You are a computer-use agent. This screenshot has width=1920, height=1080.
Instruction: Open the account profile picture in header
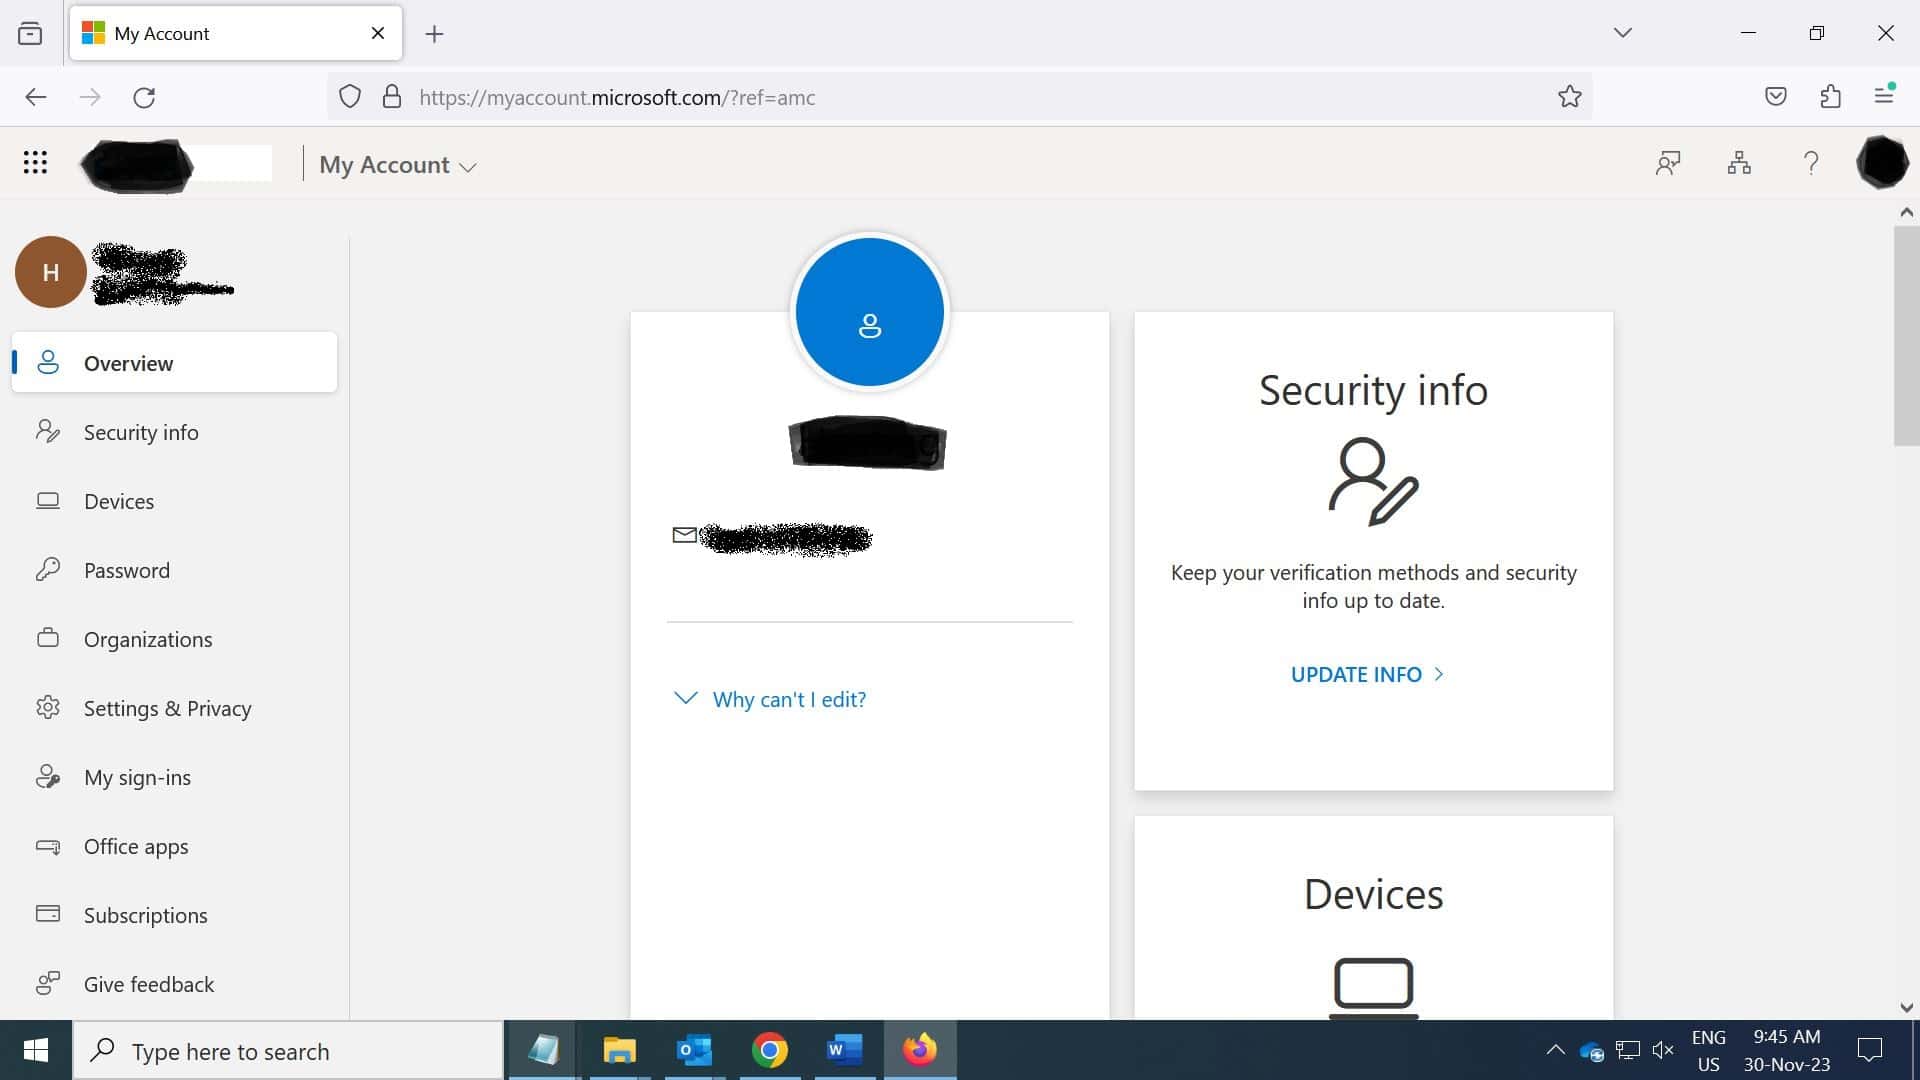pos(1882,162)
